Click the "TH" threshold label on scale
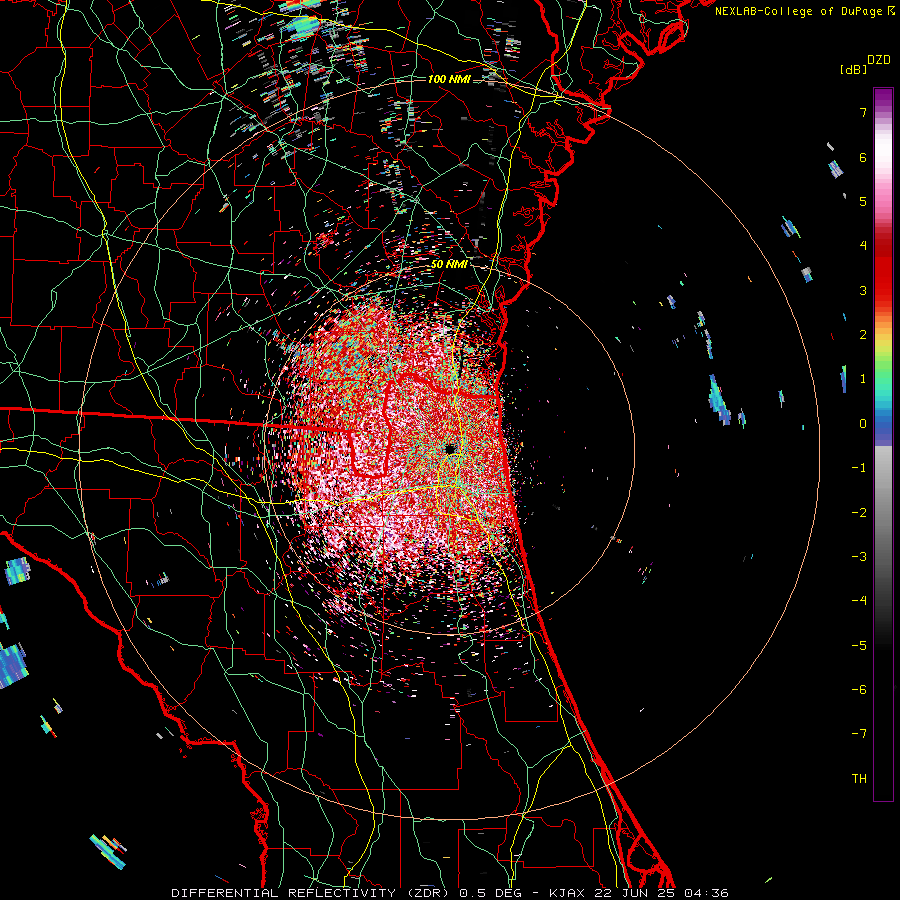The image size is (900, 900). pyautogui.click(x=859, y=779)
